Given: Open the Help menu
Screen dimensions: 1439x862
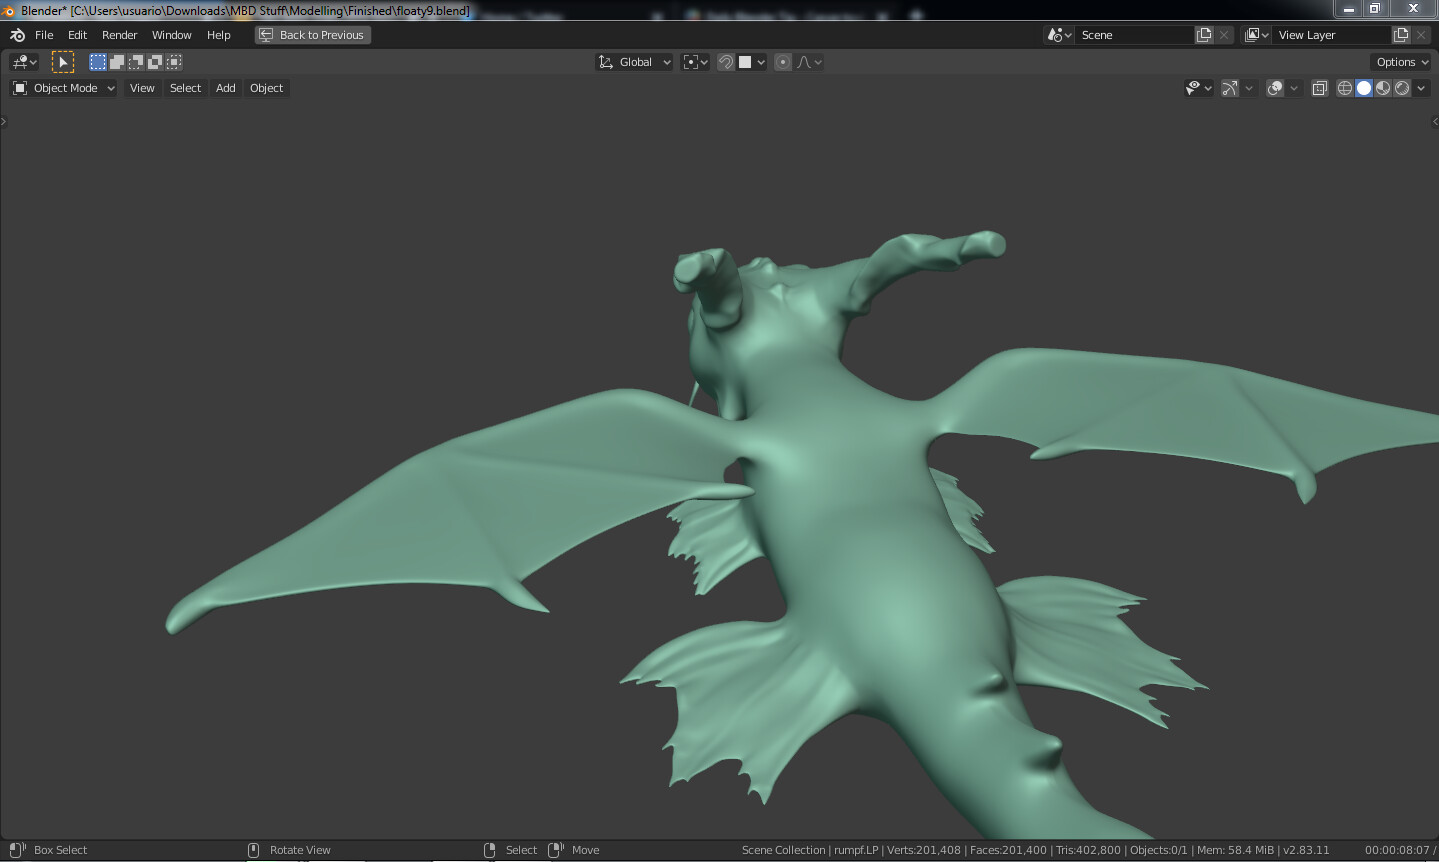Looking at the screenshot, I should (x=219, y=35).
